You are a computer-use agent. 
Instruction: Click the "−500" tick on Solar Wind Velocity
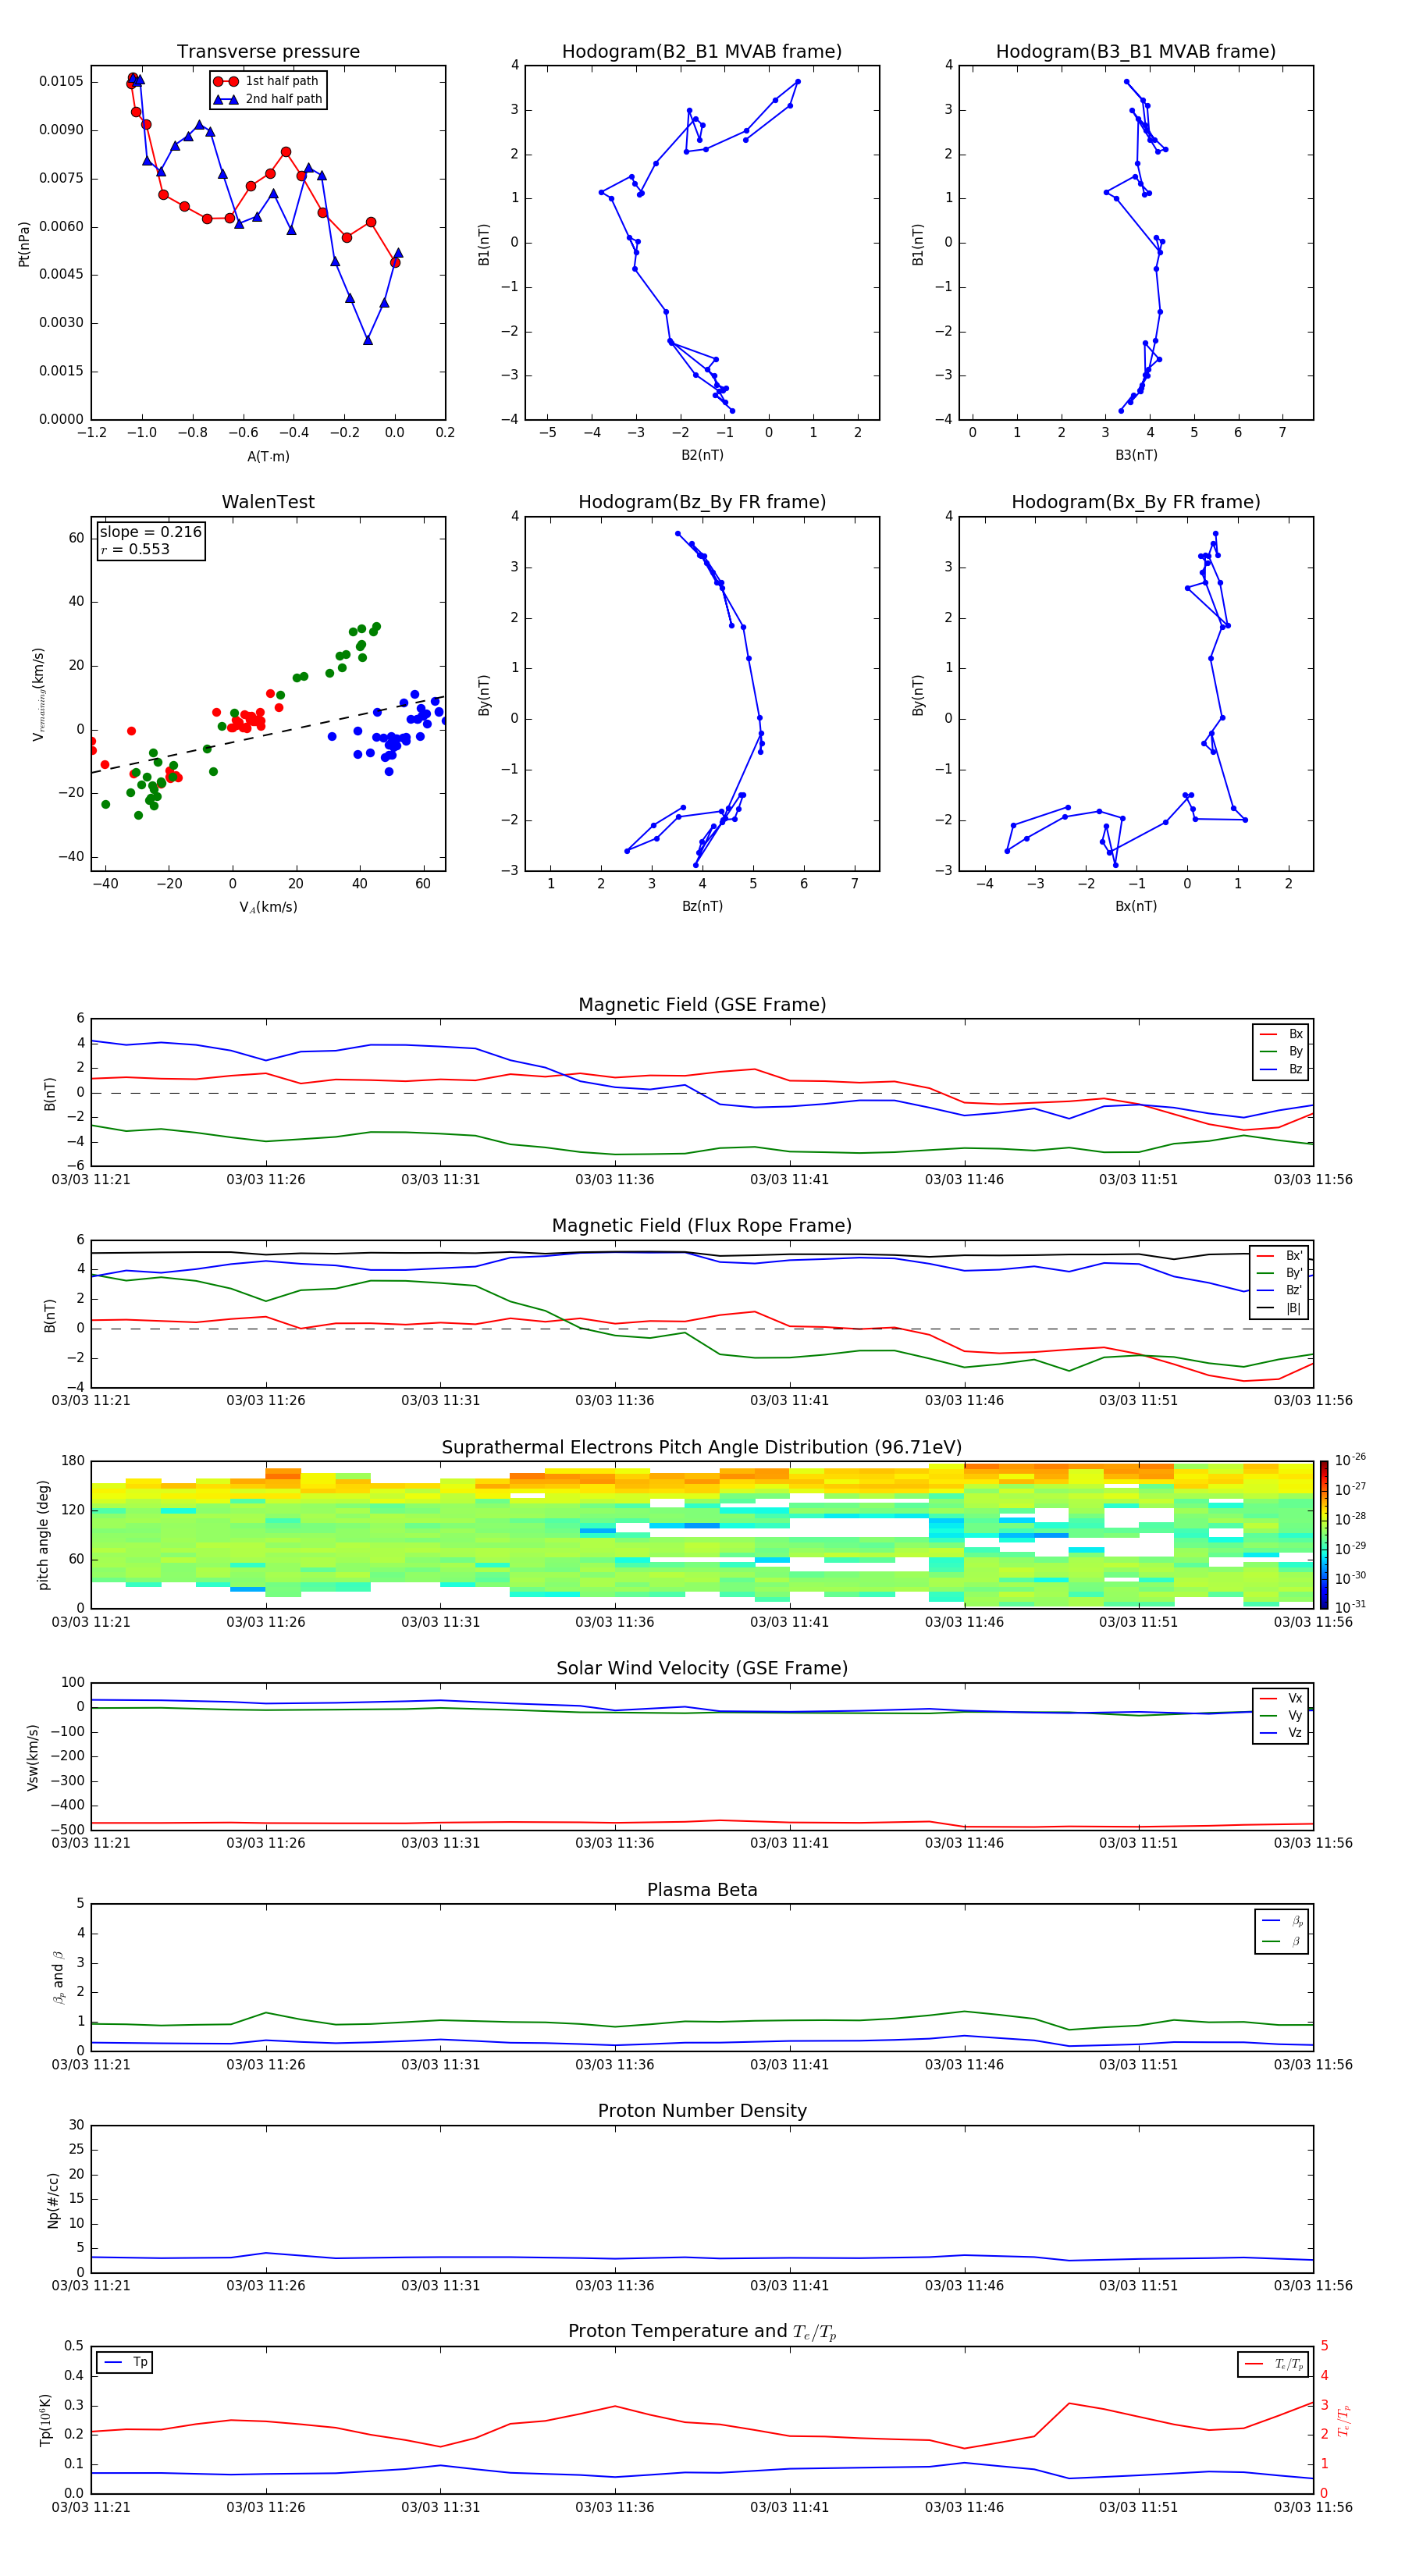tap(66, 1830)
